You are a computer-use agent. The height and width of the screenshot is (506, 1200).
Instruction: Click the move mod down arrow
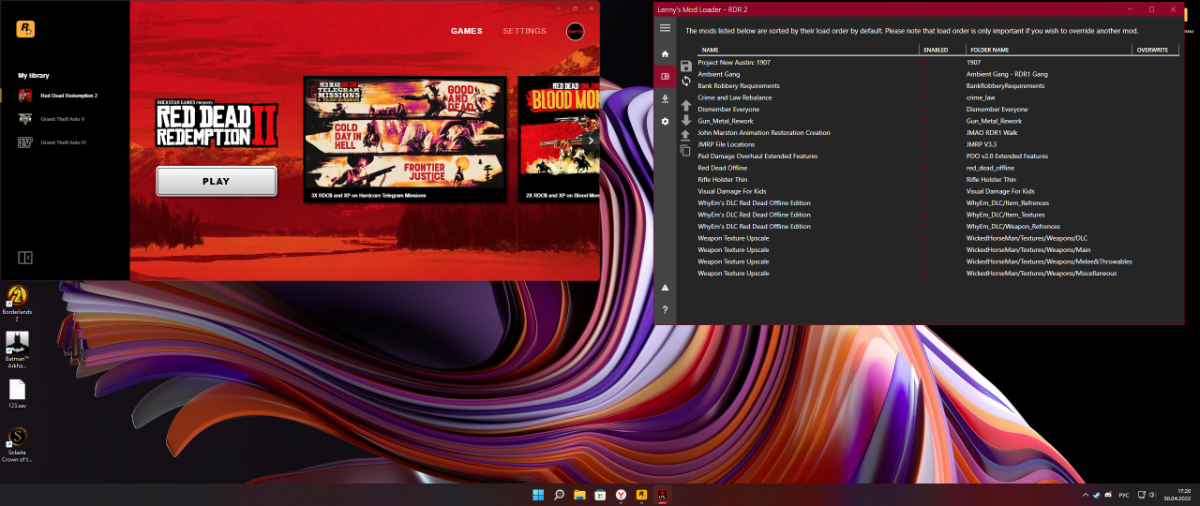point(686,120)
